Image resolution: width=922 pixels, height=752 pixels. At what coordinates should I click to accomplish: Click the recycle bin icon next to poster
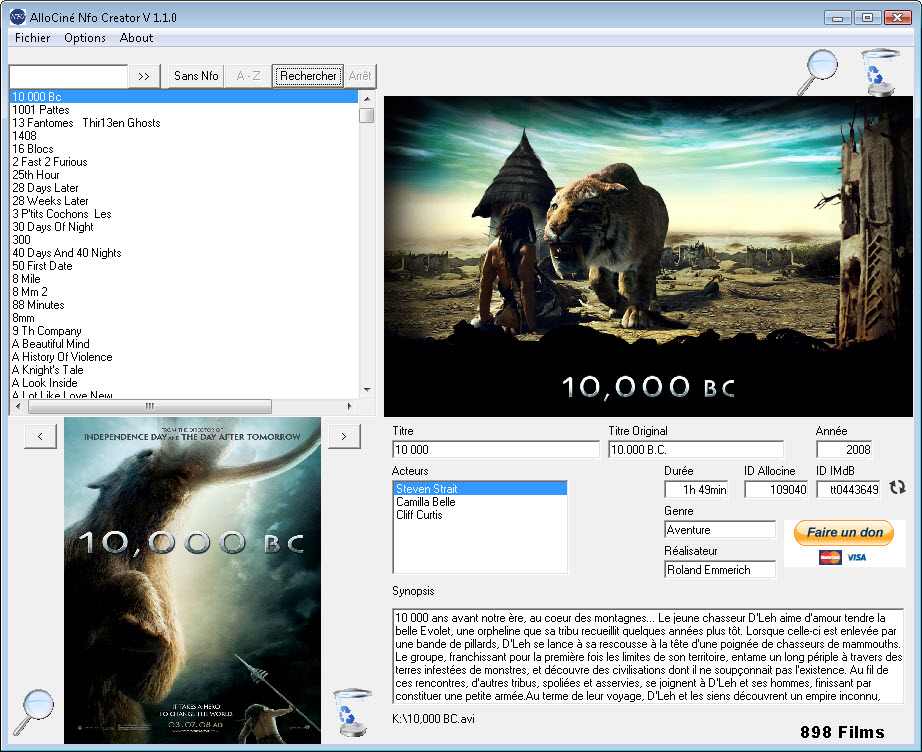coord(352,712)
